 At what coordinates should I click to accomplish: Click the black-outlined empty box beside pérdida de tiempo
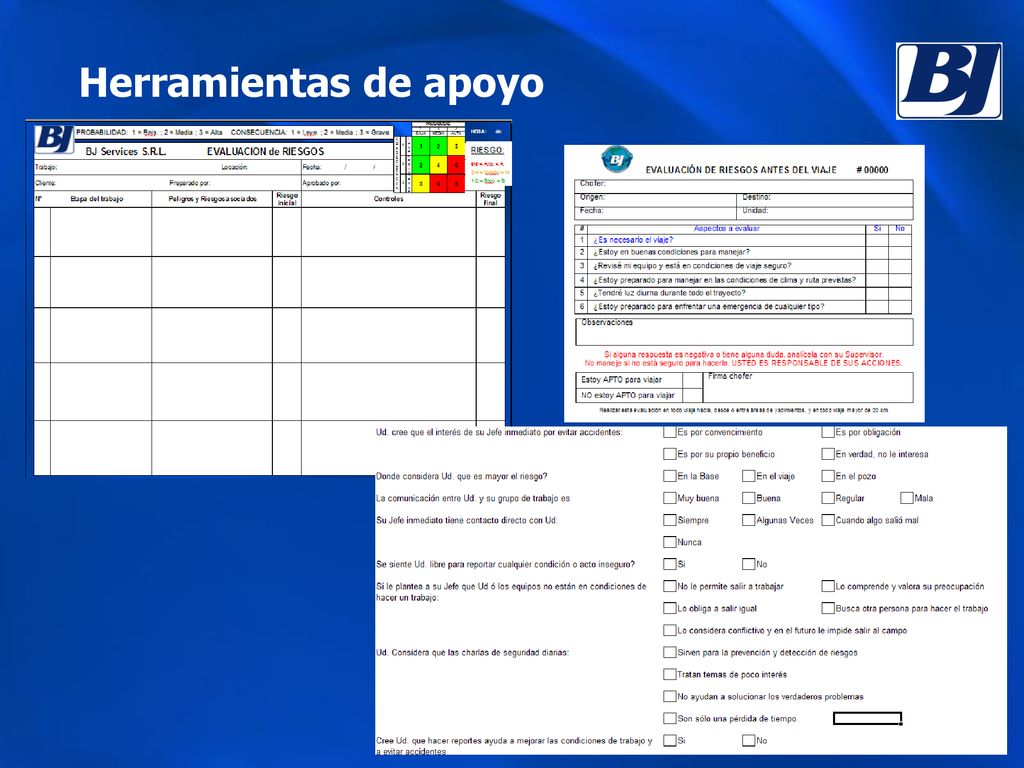tap(867, 718)
